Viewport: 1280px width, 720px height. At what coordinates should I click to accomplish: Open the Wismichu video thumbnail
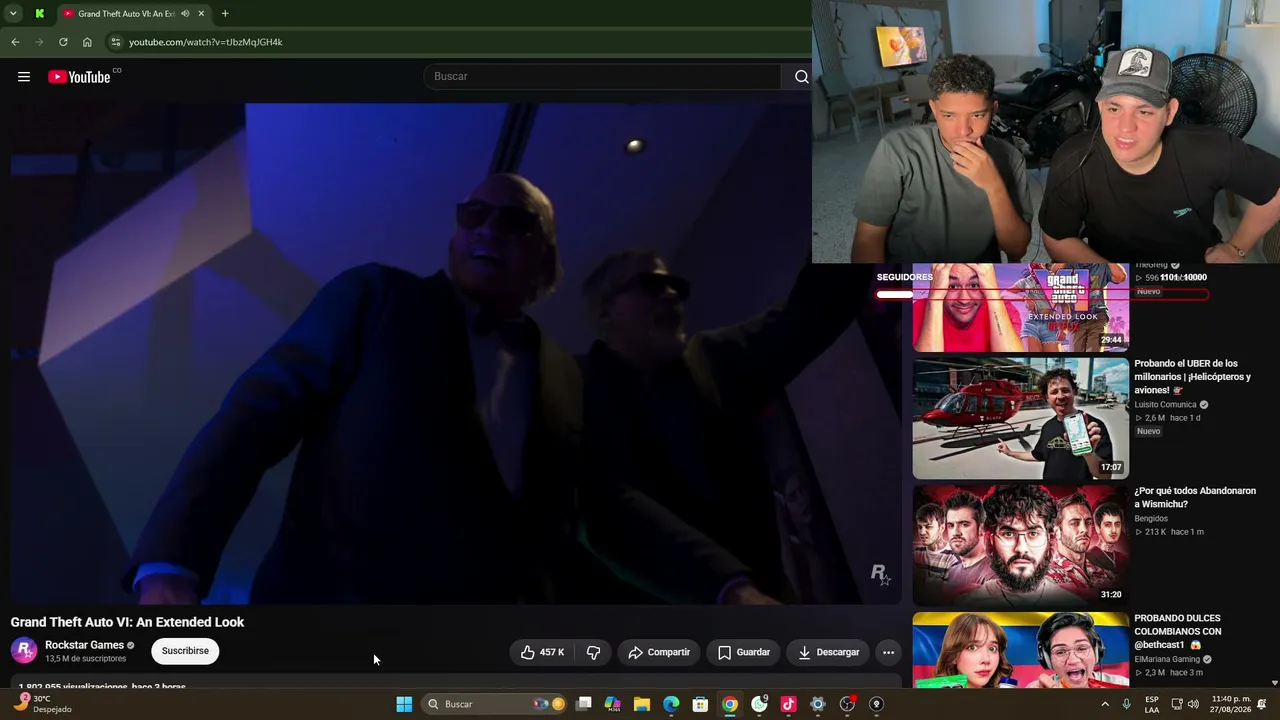pos(1020,545)
